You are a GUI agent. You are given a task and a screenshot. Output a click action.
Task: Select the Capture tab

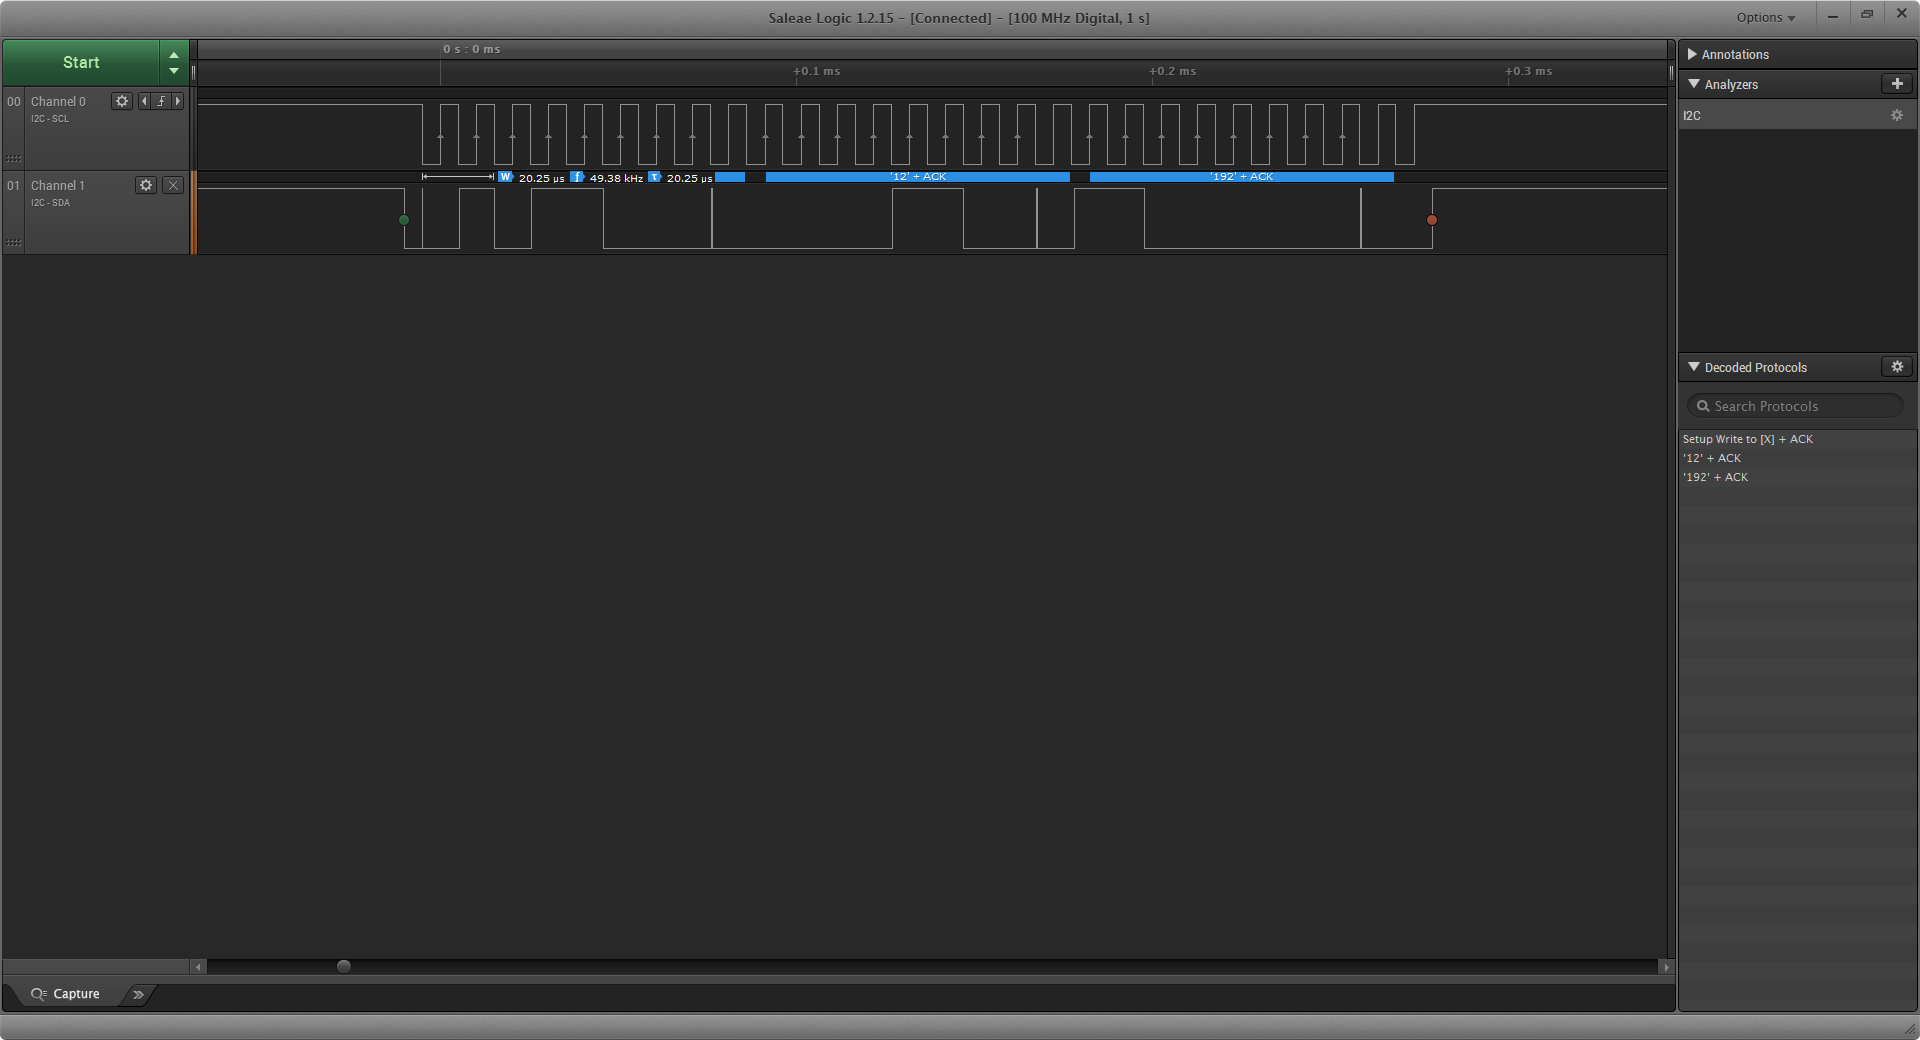coord(66,994)
